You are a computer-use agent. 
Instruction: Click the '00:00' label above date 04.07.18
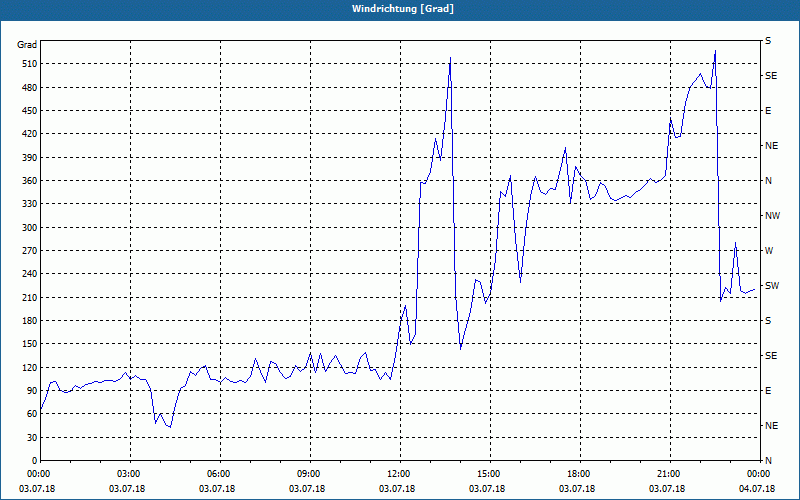pos(757,474)
